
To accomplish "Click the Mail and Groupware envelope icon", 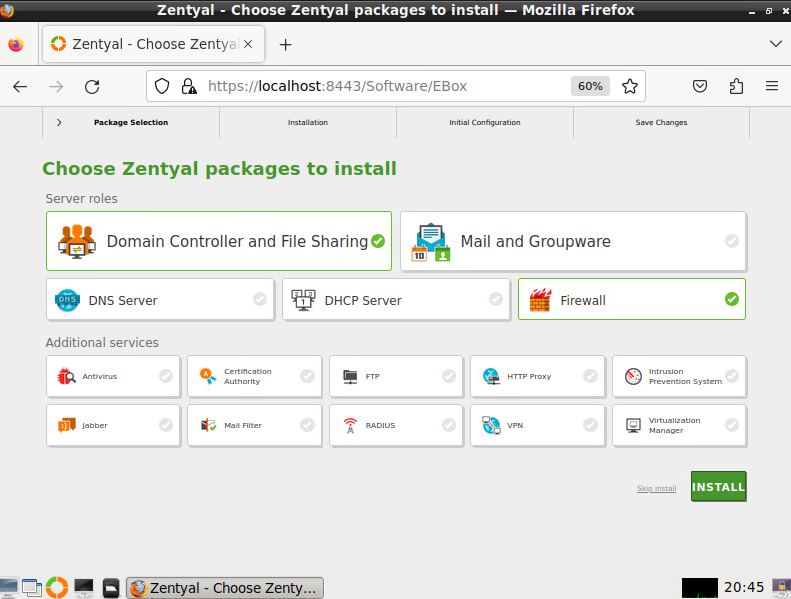I will 431,242.
